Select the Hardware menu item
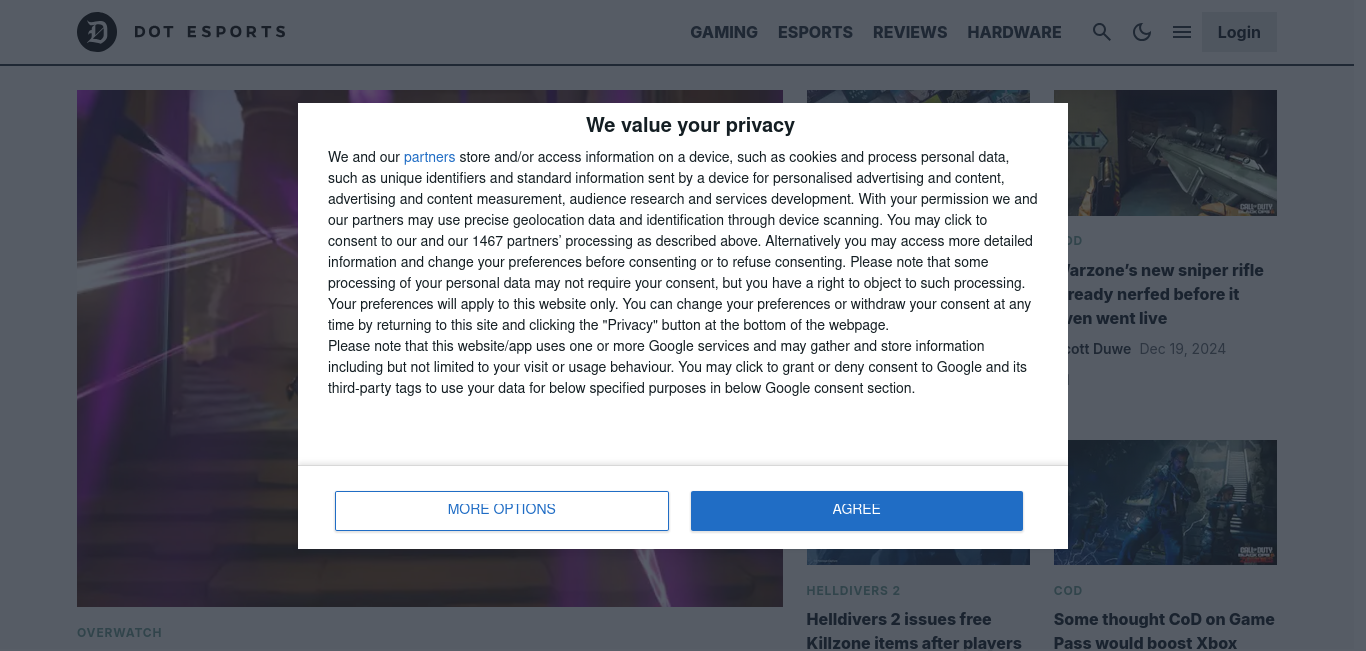This screenshot has height=651, width=1366. click(1014, 32)
